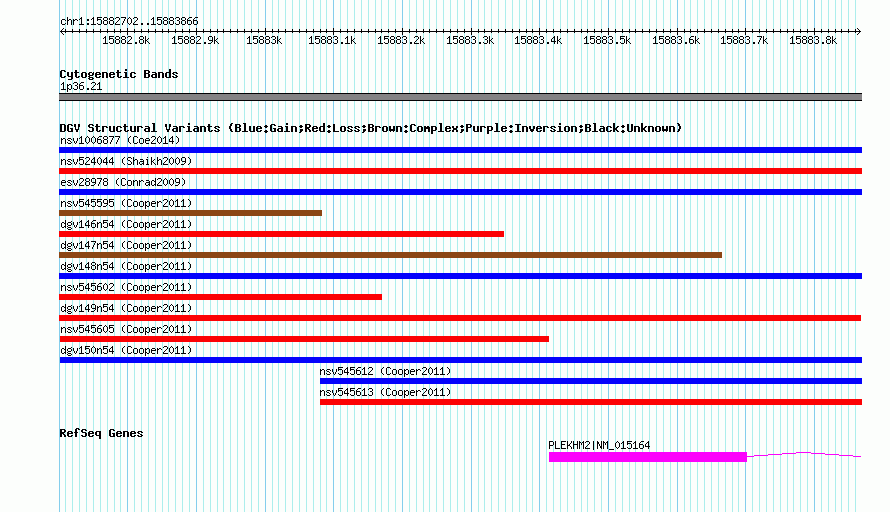Open the PLEKHM2|NM_015164 gene label
Viewport: 890px width, 512px height.
(599, 446)
